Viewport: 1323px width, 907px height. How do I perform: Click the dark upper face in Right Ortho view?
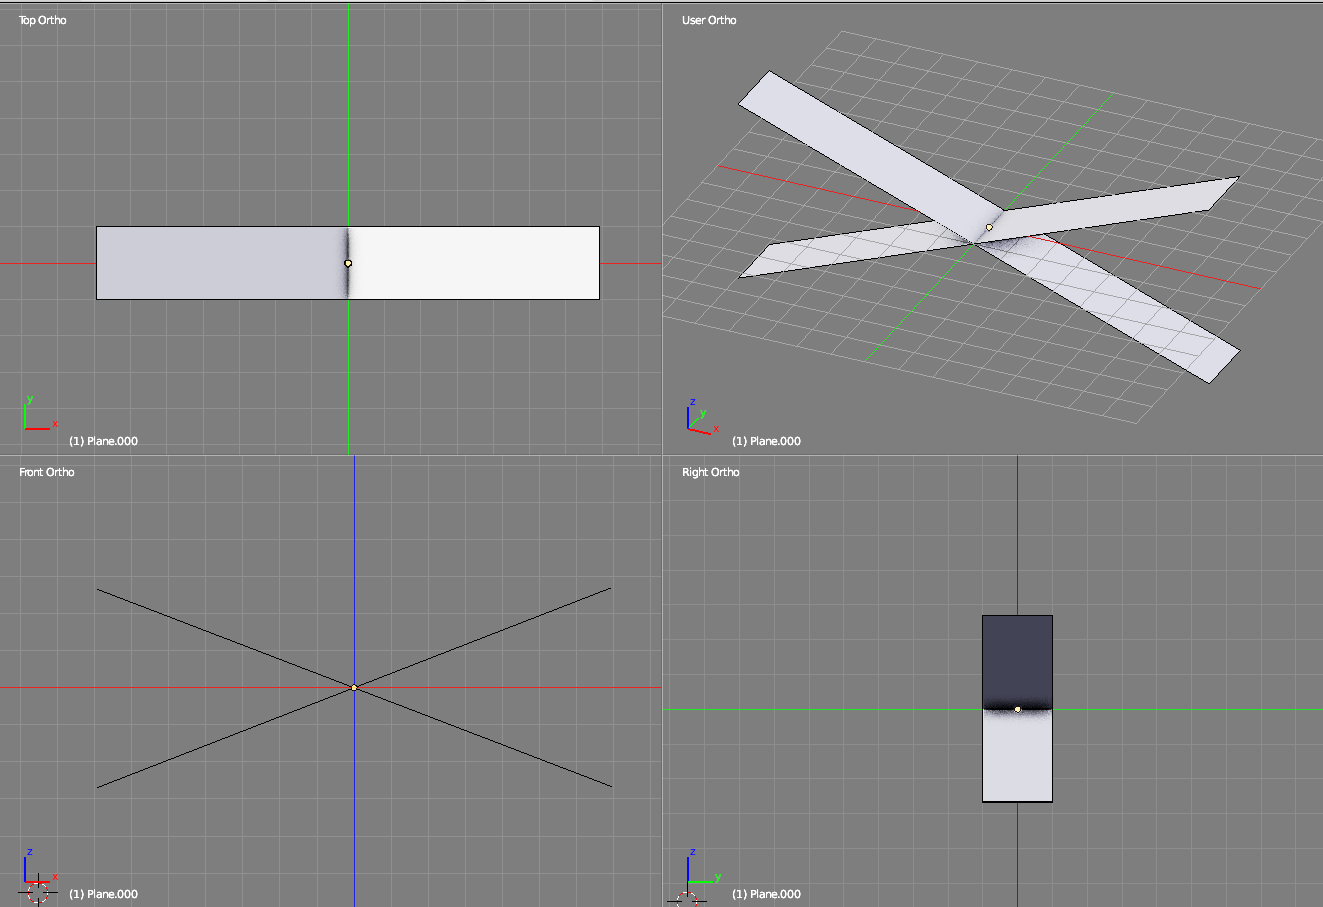pyautogui.click(x=1017, y=661)
